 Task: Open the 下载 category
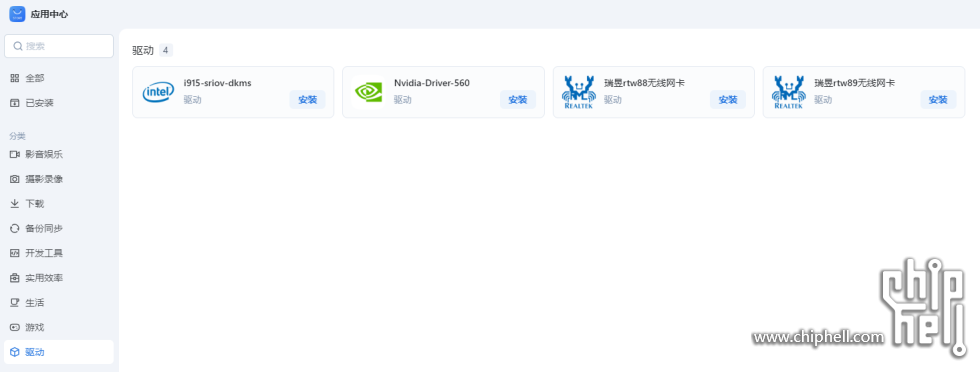(x=59, y=204)
